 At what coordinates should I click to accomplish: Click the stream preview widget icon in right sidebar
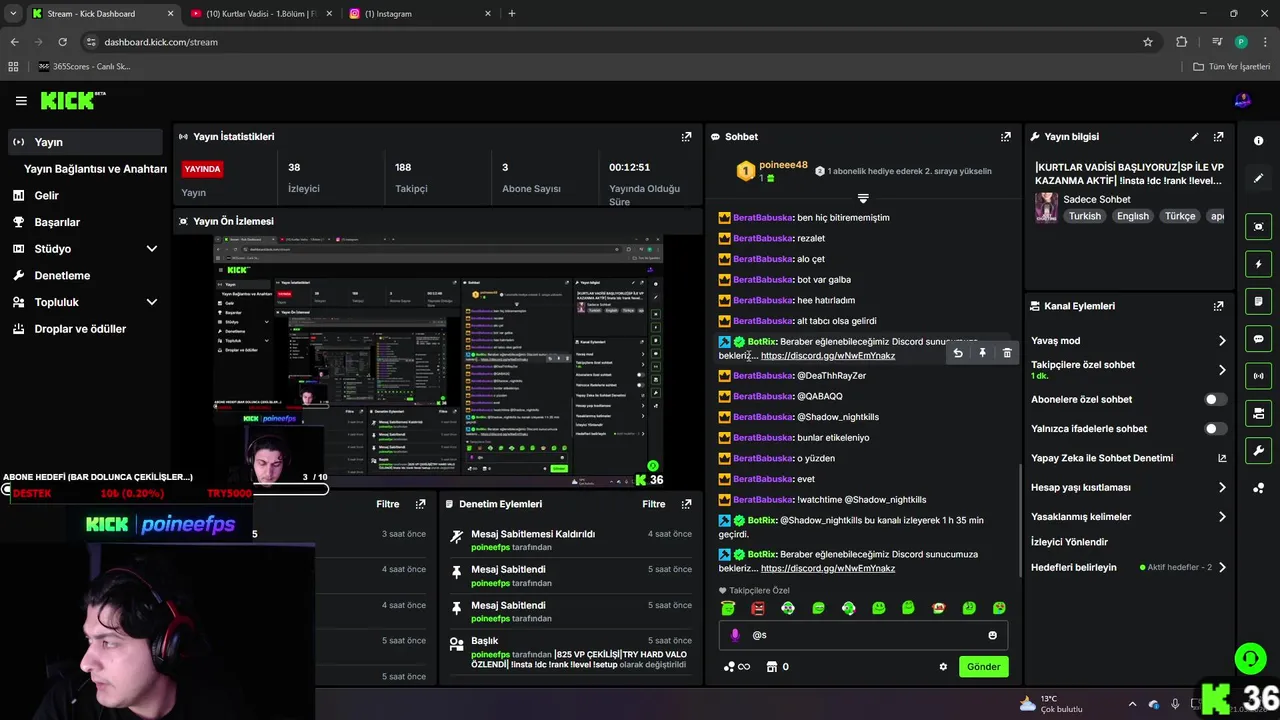click(1258, 227)
